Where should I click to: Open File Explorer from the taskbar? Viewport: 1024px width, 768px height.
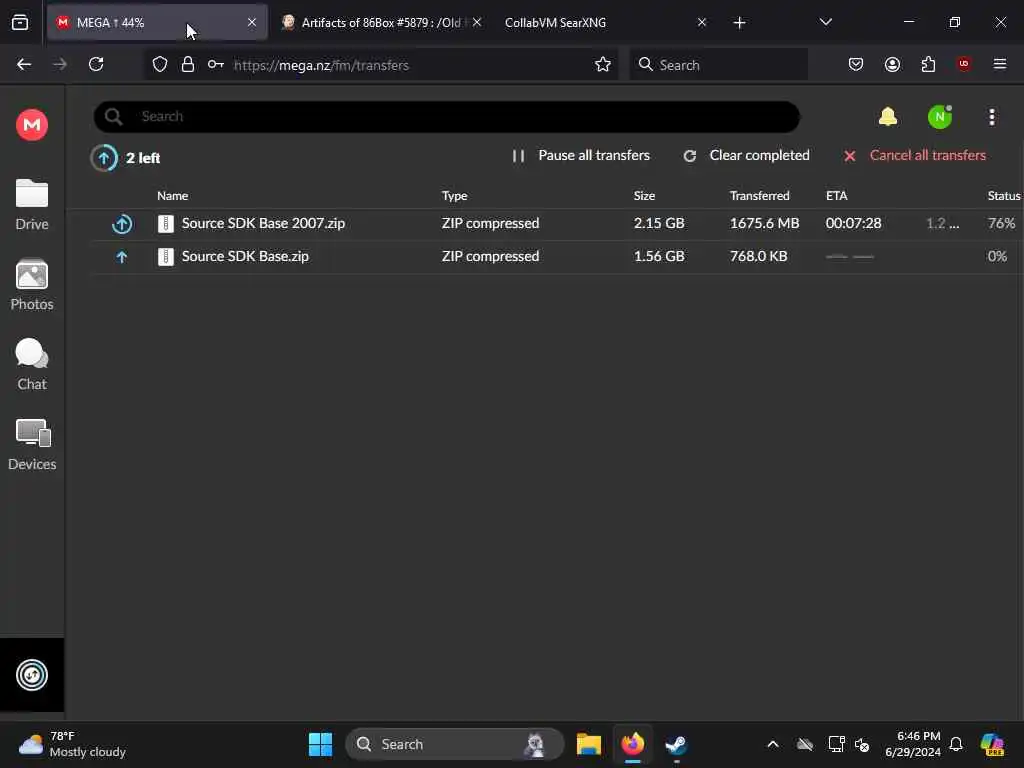click(588, 744)
